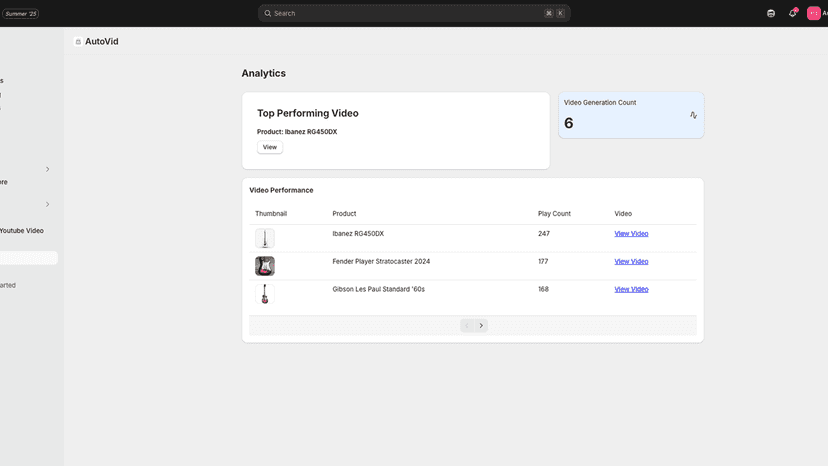Go to next page of Video Performance
This screenshot has width=828, height=466.
[481, 325]
